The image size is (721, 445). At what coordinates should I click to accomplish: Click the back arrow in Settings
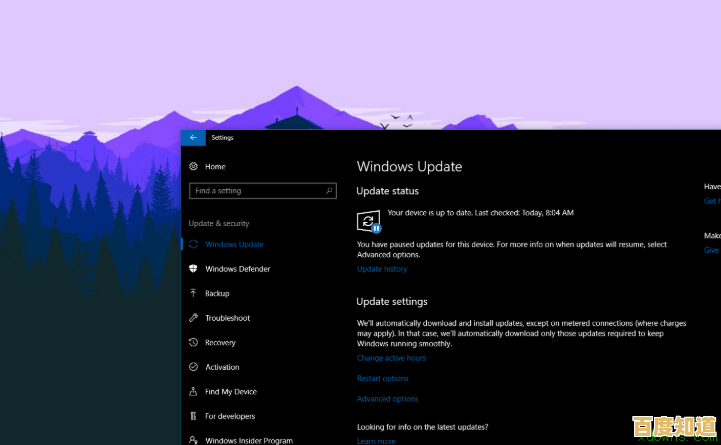(x=193, y=137)
